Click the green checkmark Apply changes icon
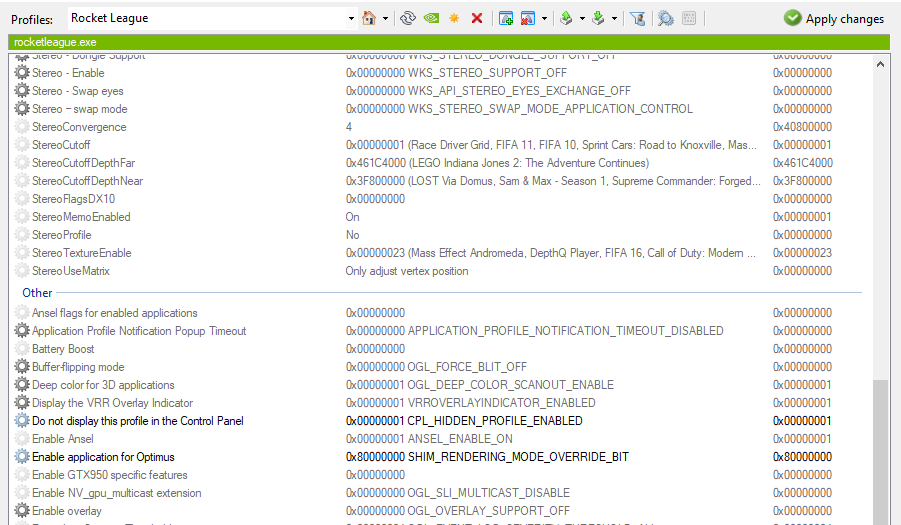 tap(792, 18)
